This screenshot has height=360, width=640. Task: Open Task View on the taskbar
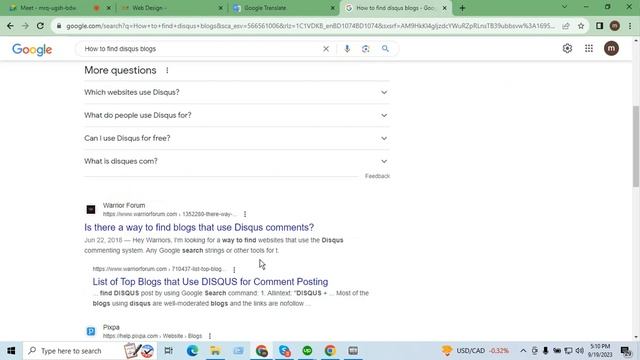click(168, 351)
